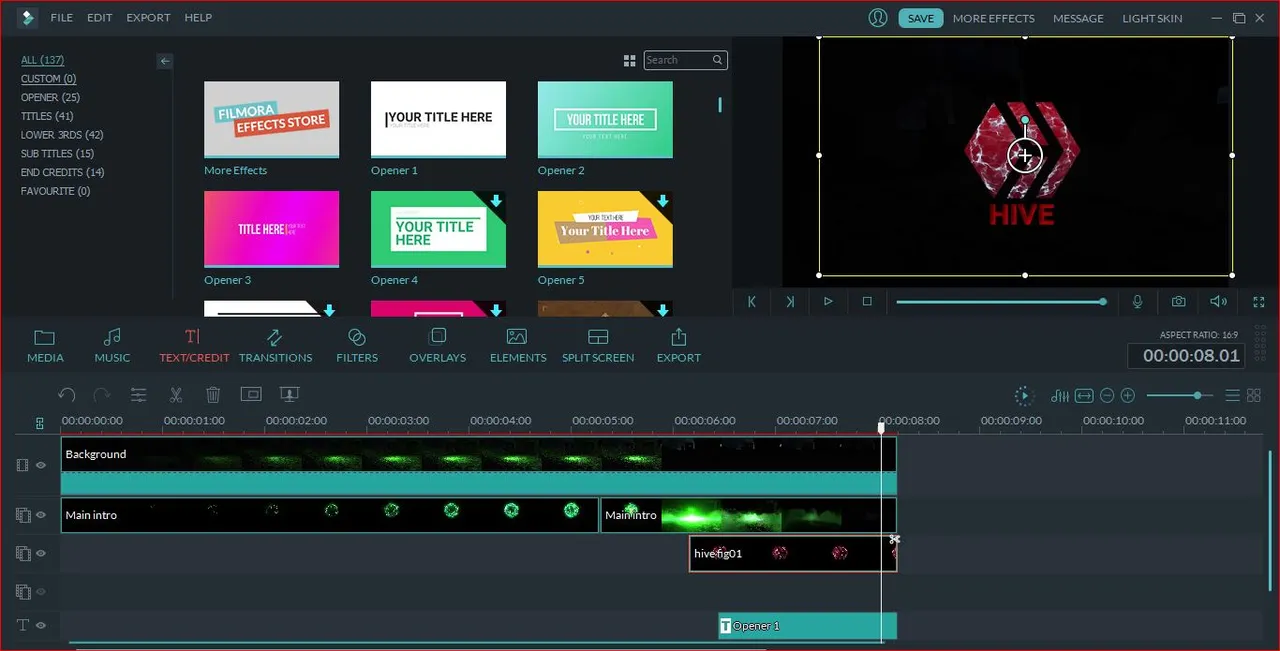Switch to LIGHT SKIN
The height and width of the screenshot is (651, 1280).
point(1152,18)
